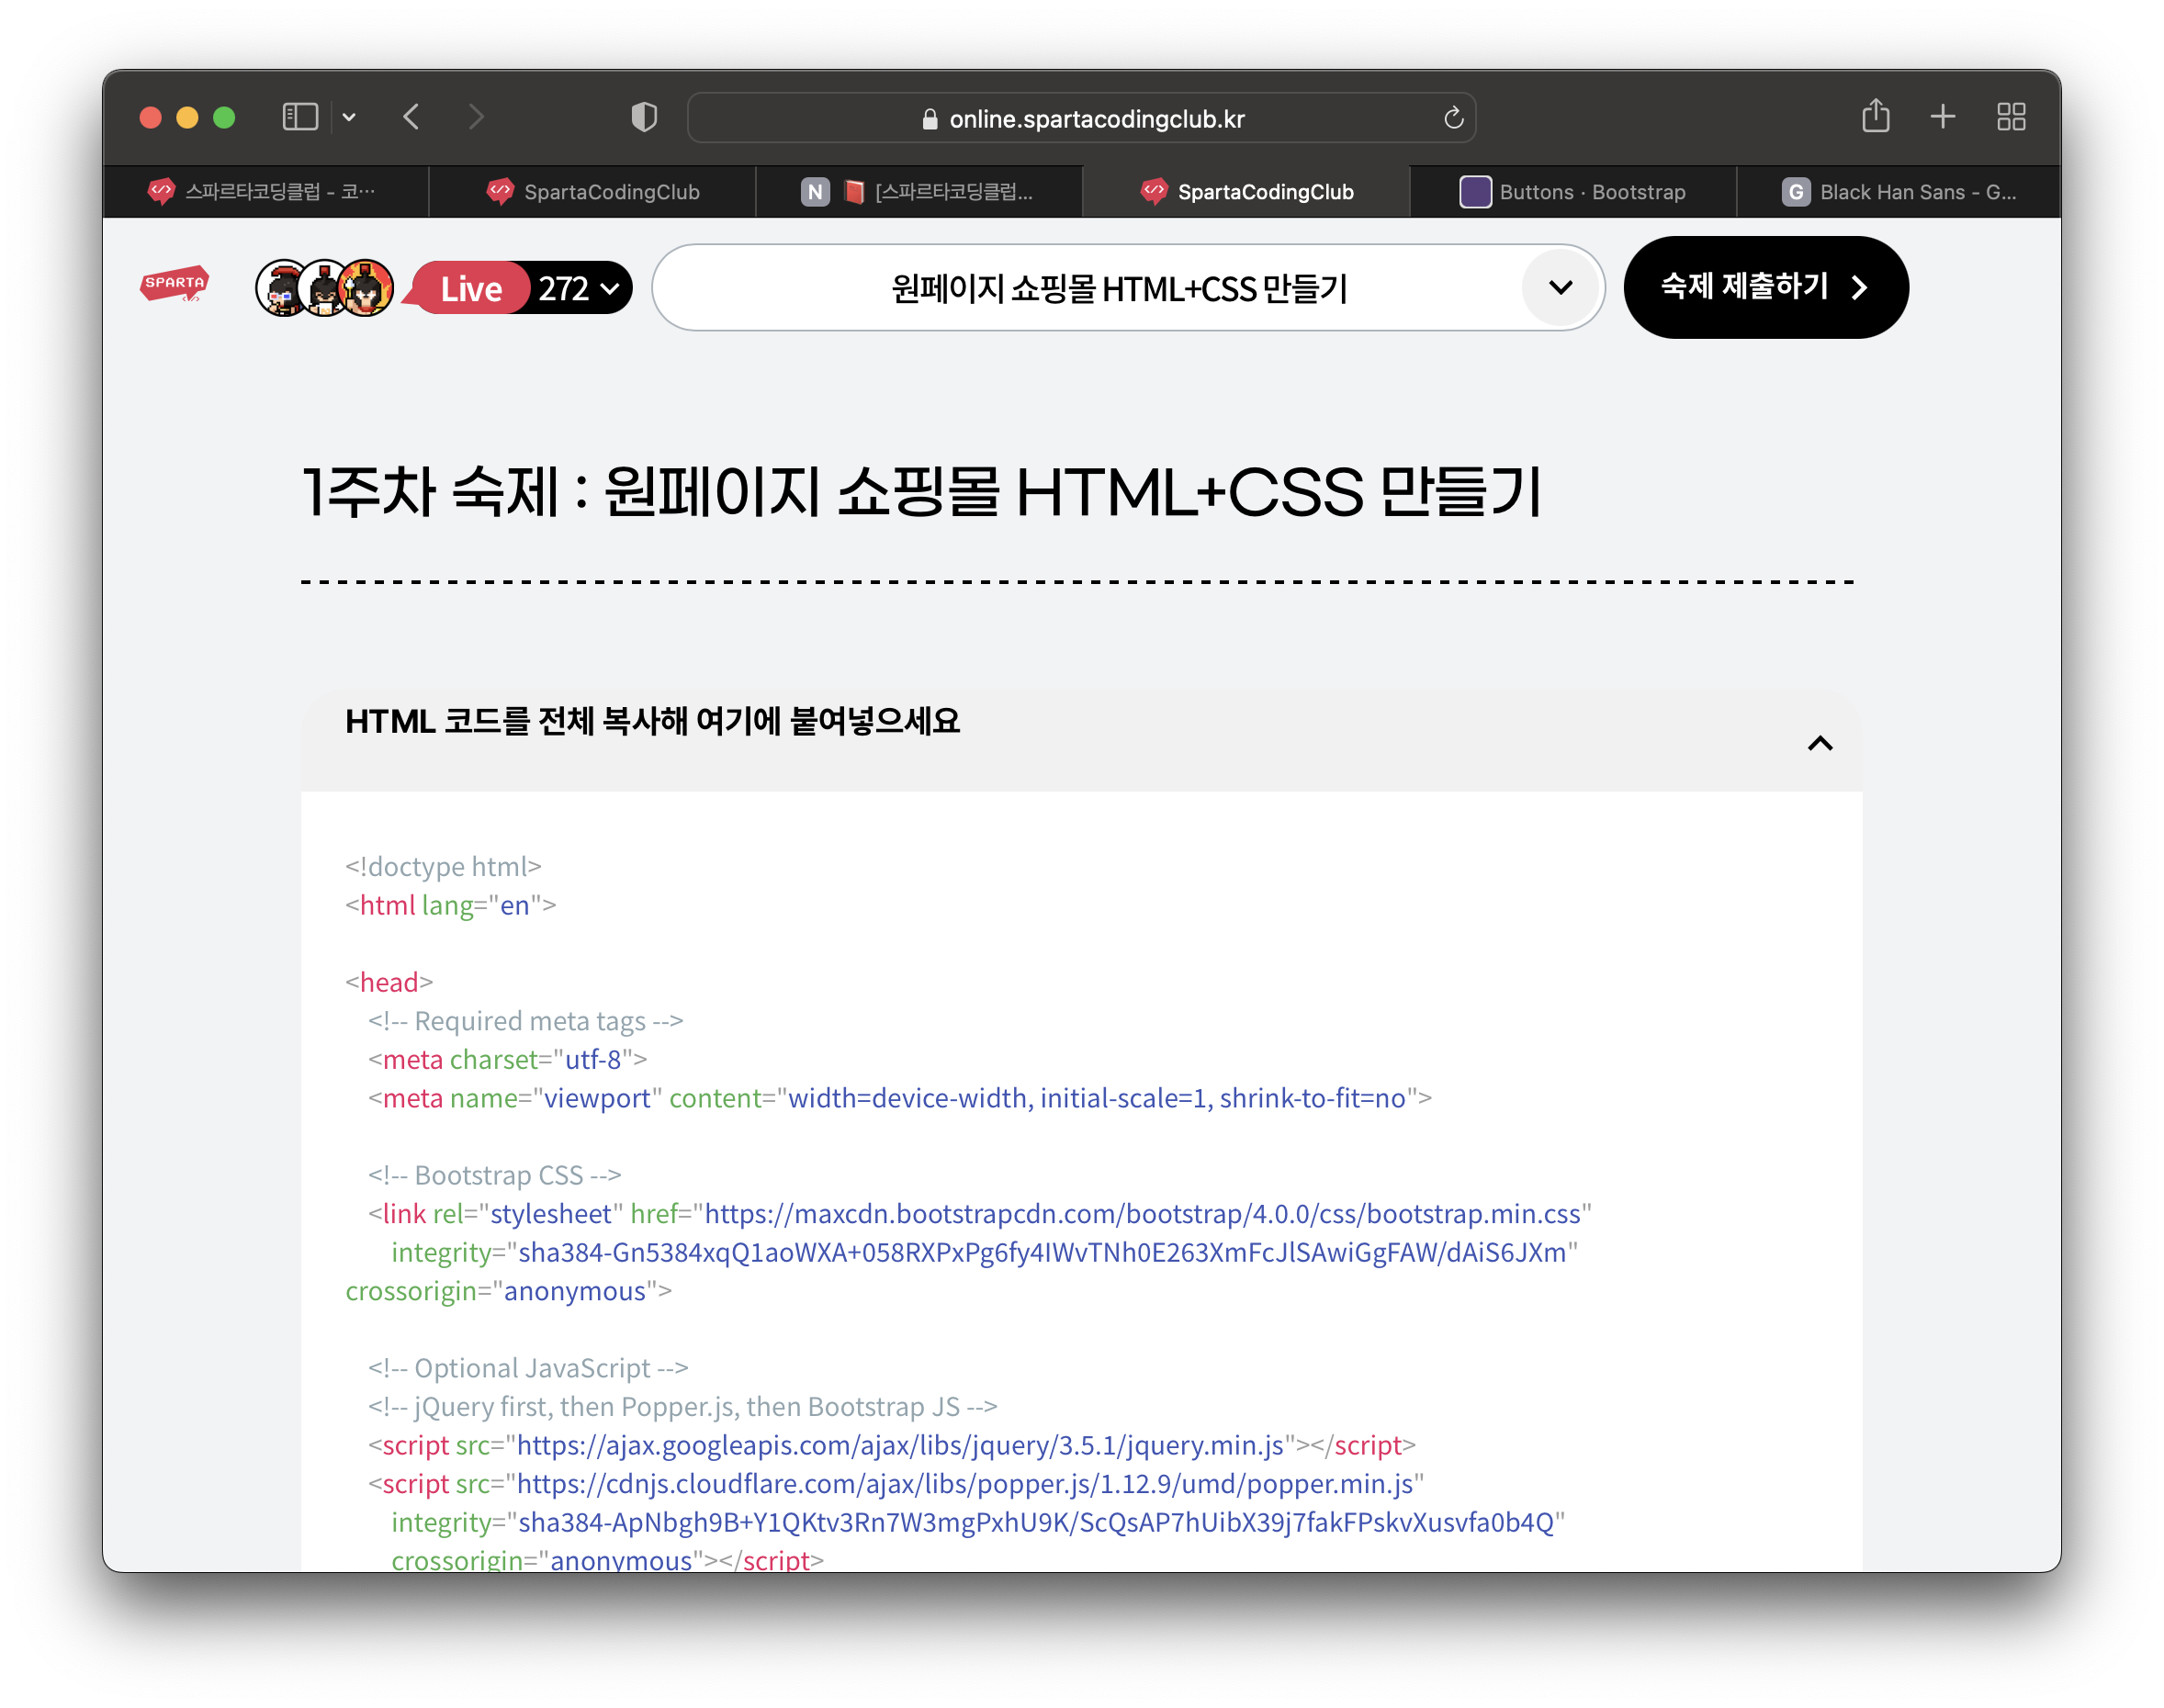This screenshot has width=2164, height=1708.
Task: Select the Notion 스파르타코딩클럽 tab
Action: point(918,192)
